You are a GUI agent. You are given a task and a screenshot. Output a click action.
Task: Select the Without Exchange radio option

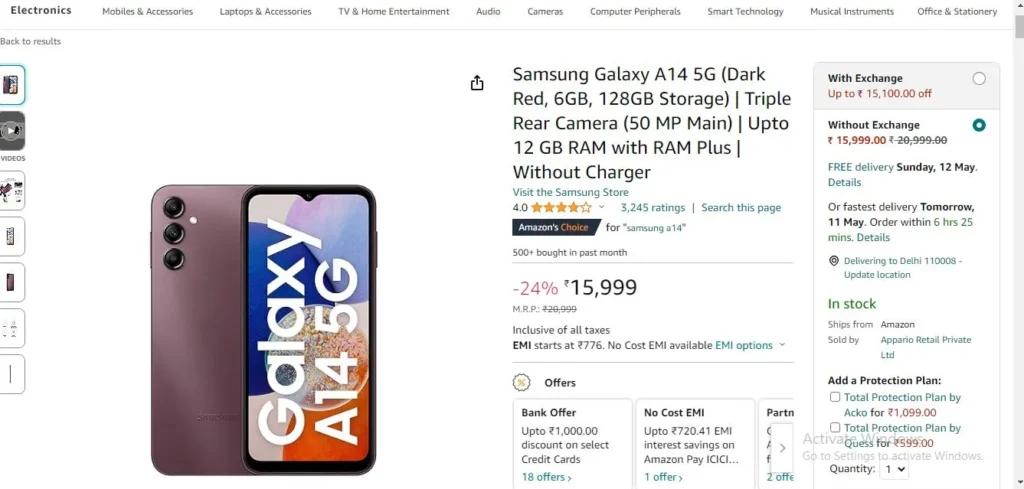pos(979,125)
